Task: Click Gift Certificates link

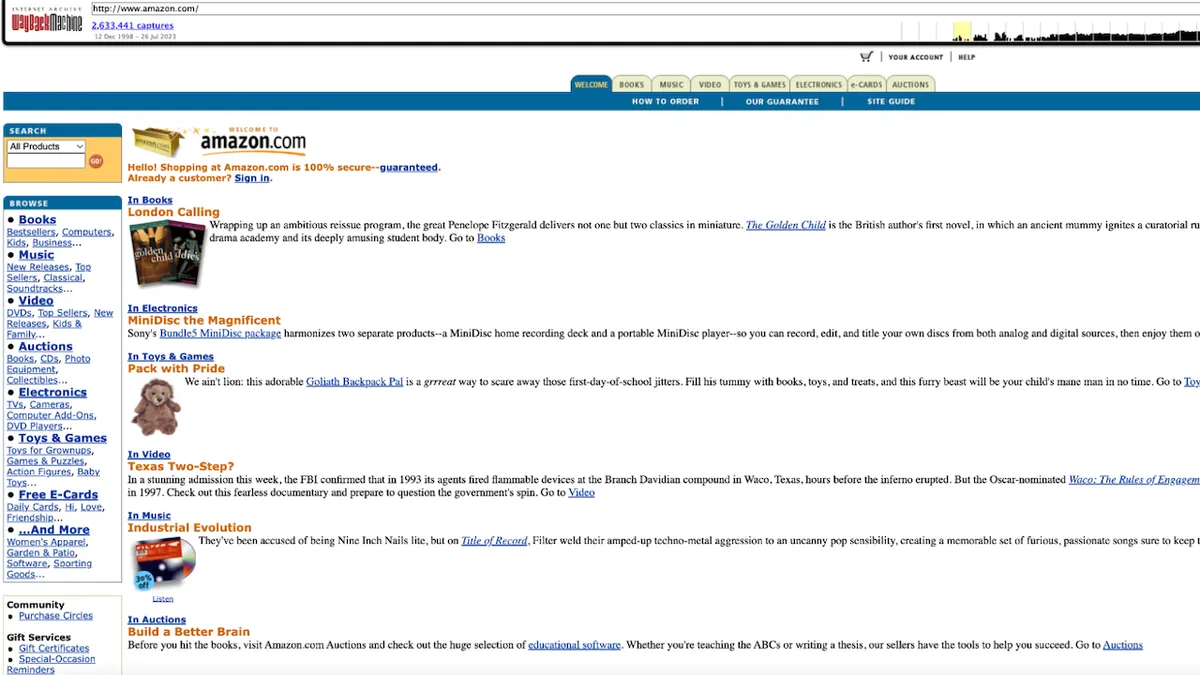Action: pos(54,648)
